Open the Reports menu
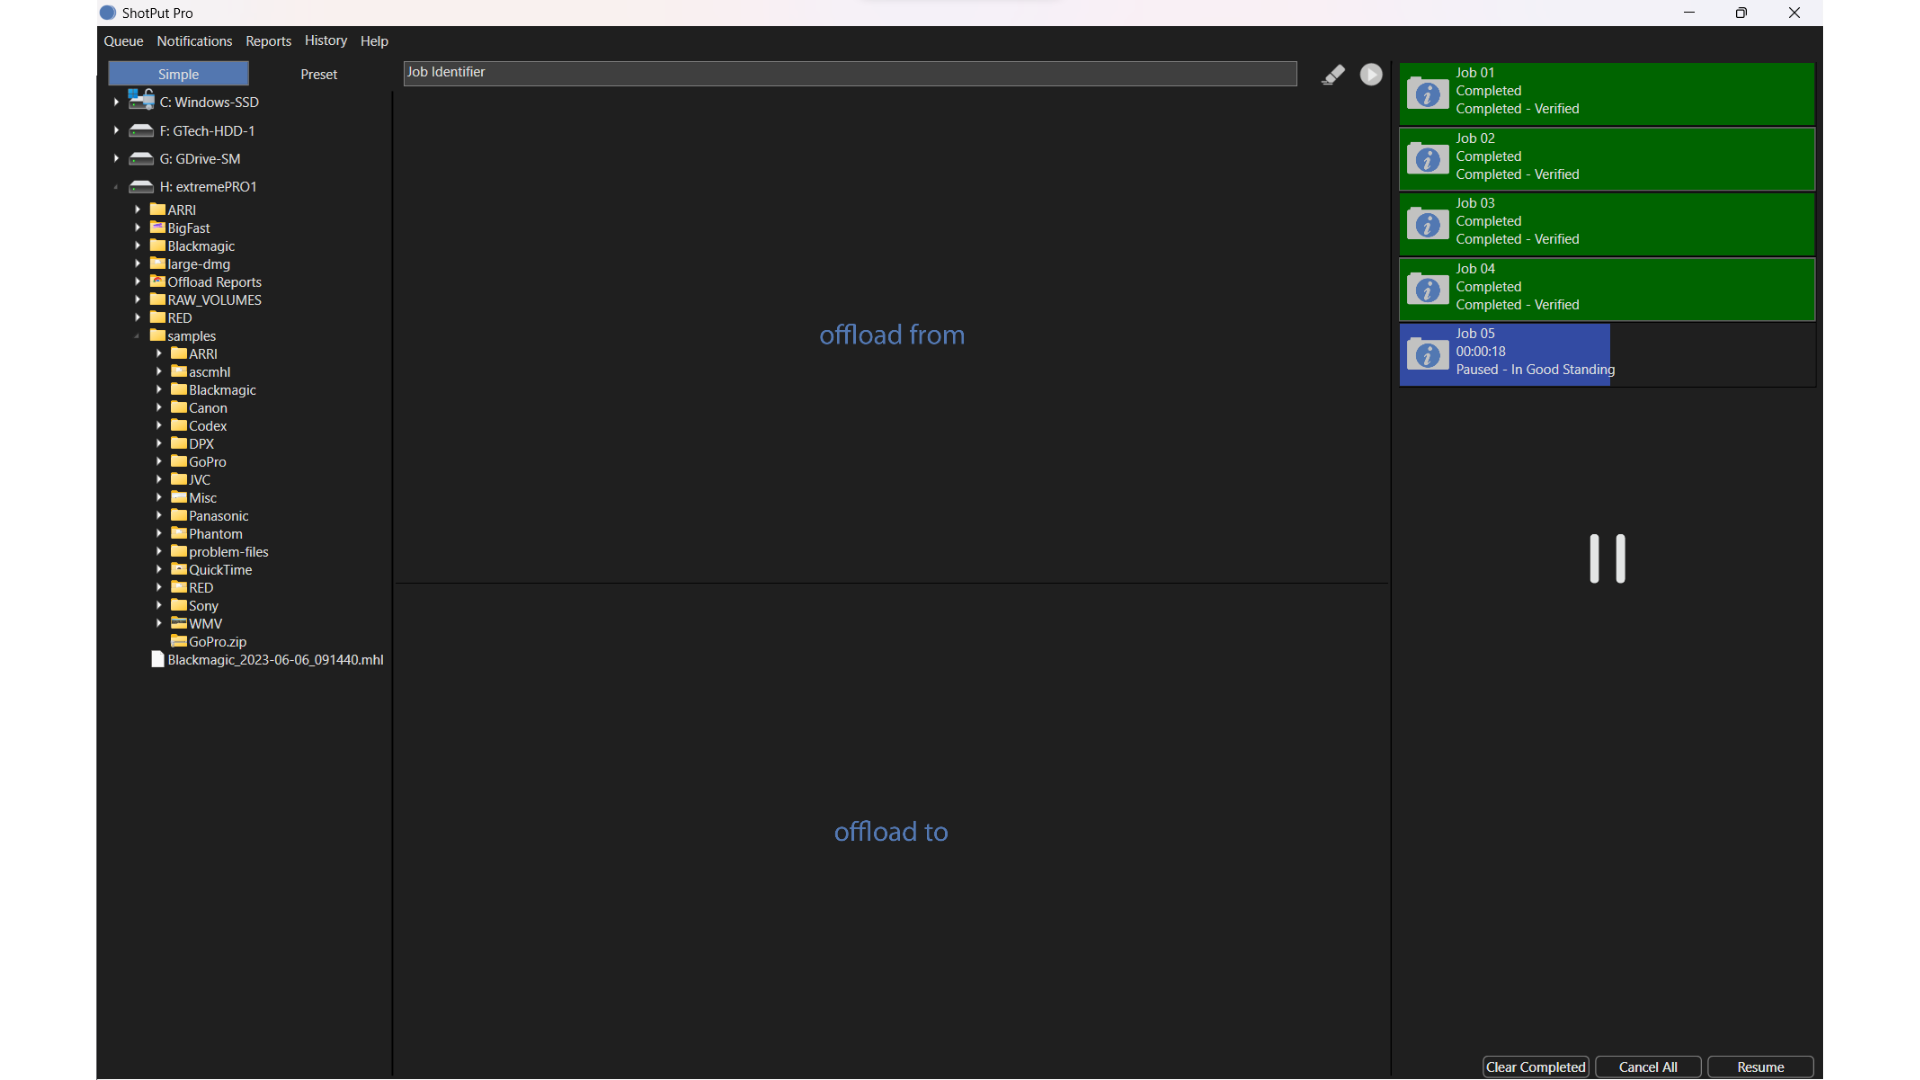Image resolution: width=1920 pixels, height=1080 pixels. click(x=268, y=41)
